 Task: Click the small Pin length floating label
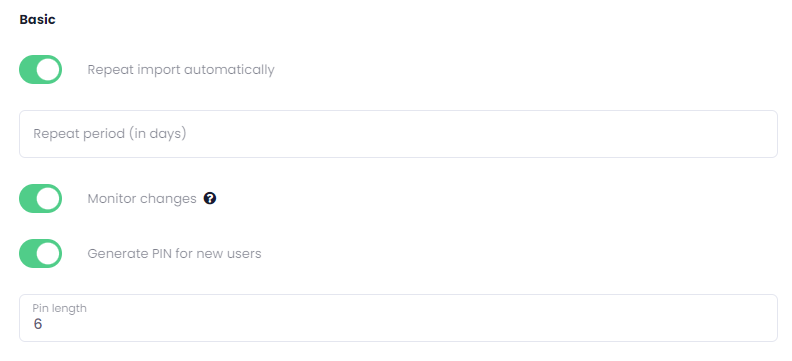60,308
